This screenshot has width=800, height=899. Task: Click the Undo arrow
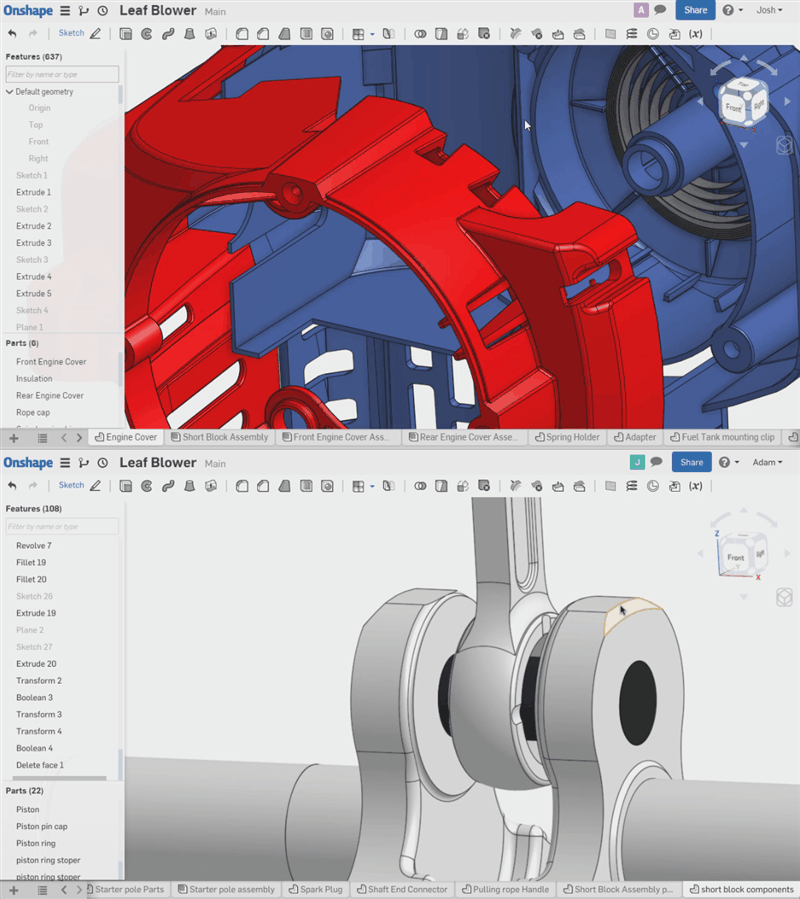12,33
